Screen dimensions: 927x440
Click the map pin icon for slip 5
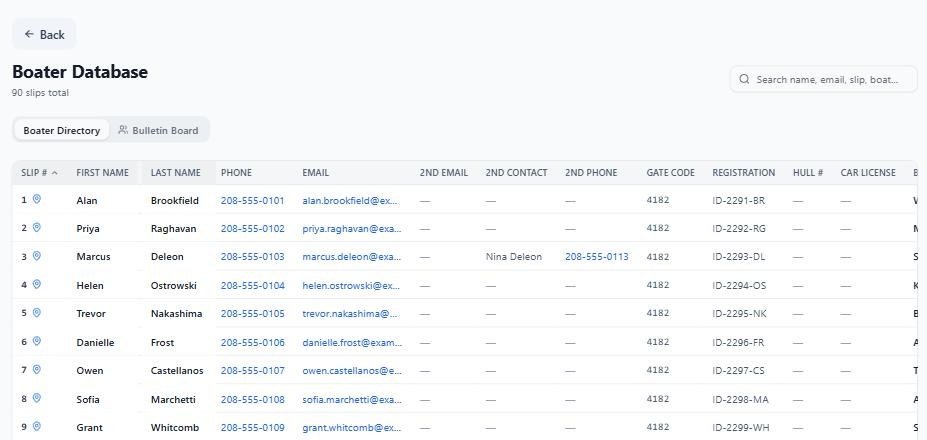[x=36, y=313]
